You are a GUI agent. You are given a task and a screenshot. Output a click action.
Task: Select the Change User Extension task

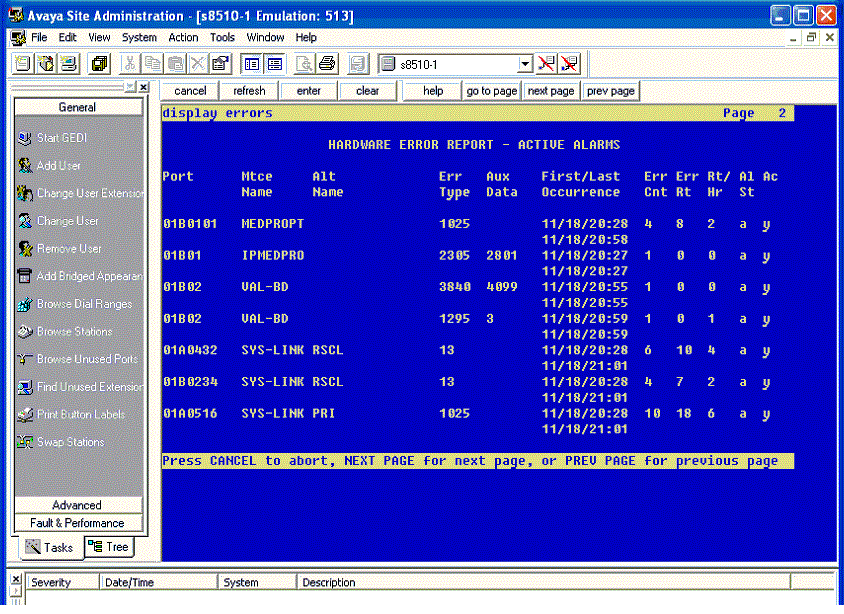pos(81,193)
